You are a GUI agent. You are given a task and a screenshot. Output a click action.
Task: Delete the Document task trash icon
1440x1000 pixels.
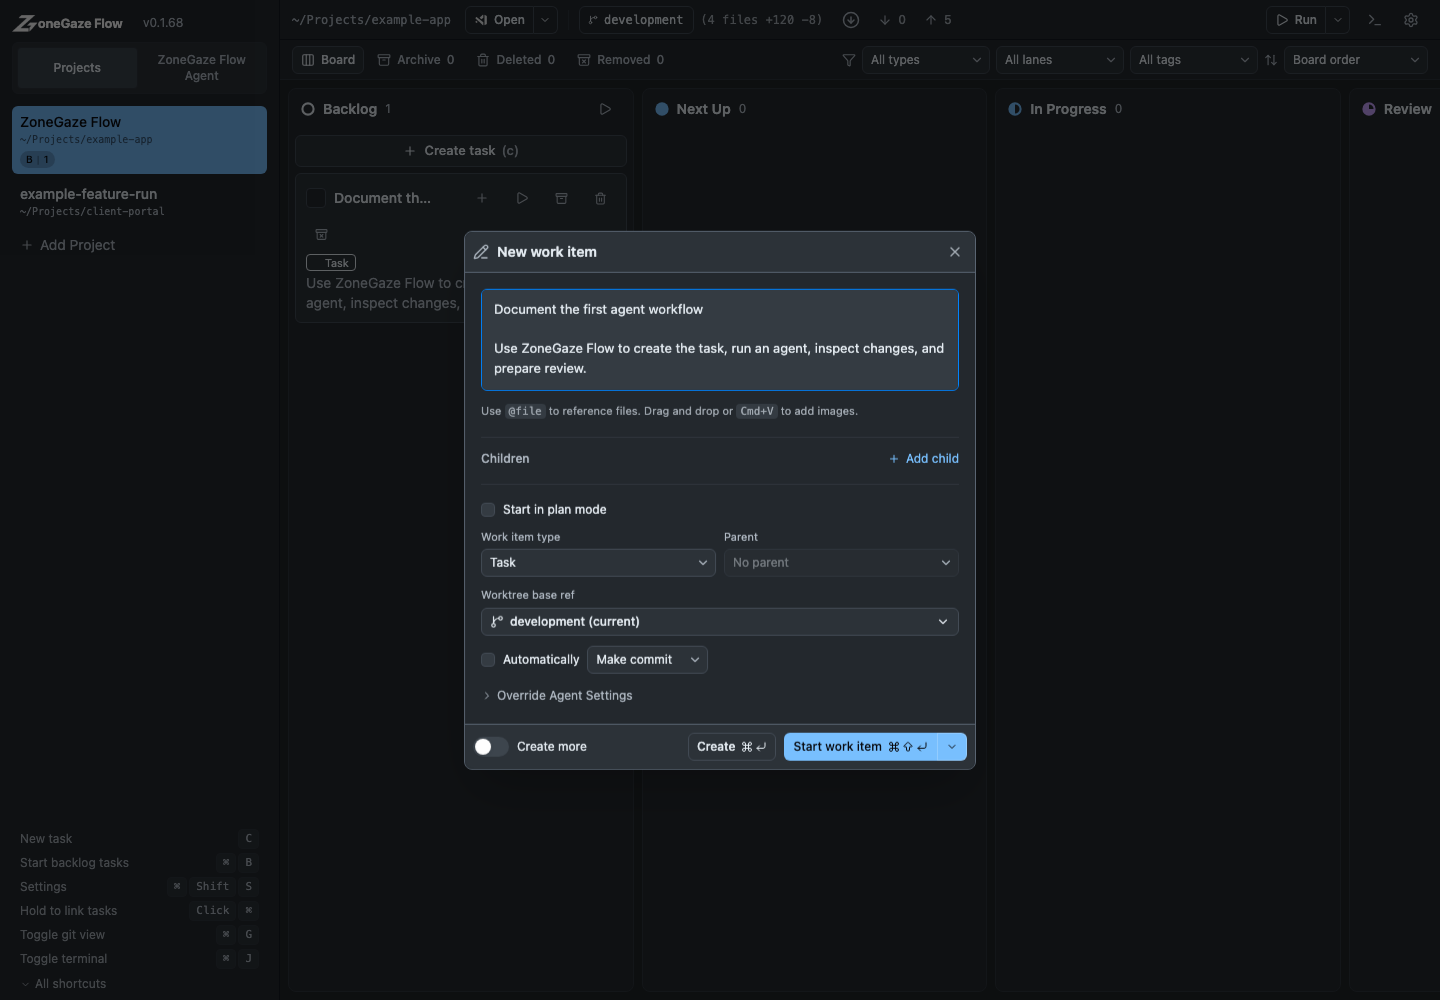[x=600, y=198]
